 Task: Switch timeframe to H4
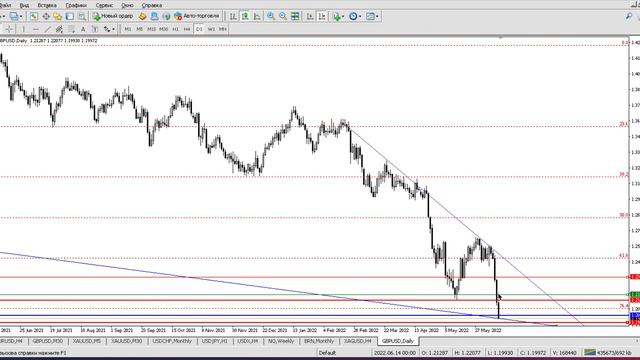(187, 29)
